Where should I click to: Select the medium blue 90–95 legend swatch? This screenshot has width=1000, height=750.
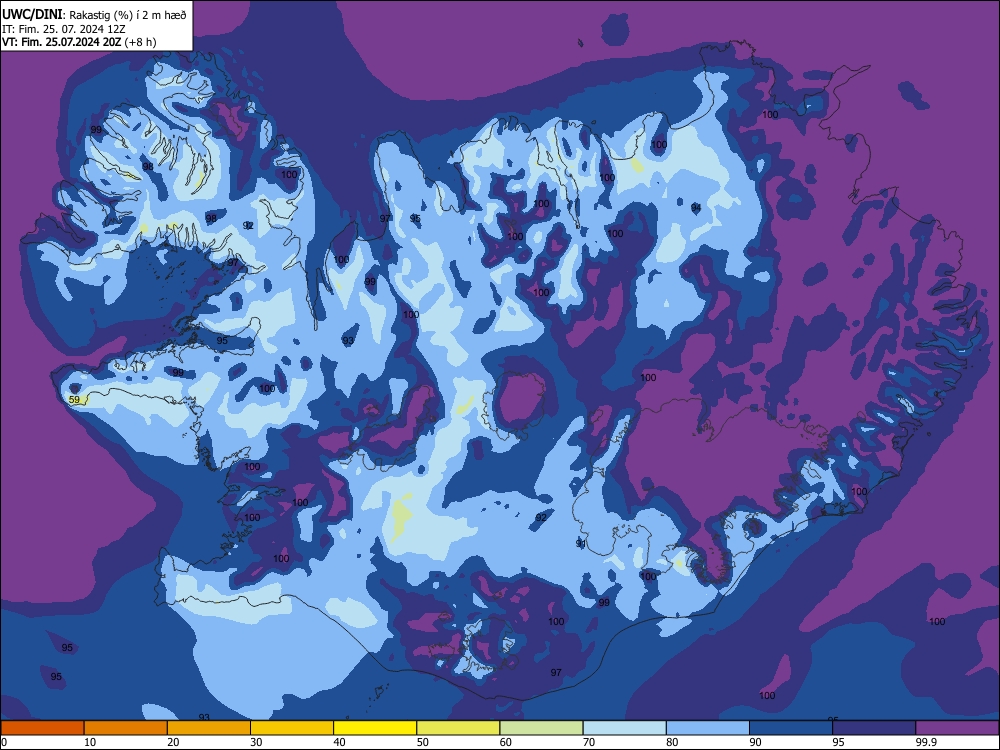(x=791, y=728)
